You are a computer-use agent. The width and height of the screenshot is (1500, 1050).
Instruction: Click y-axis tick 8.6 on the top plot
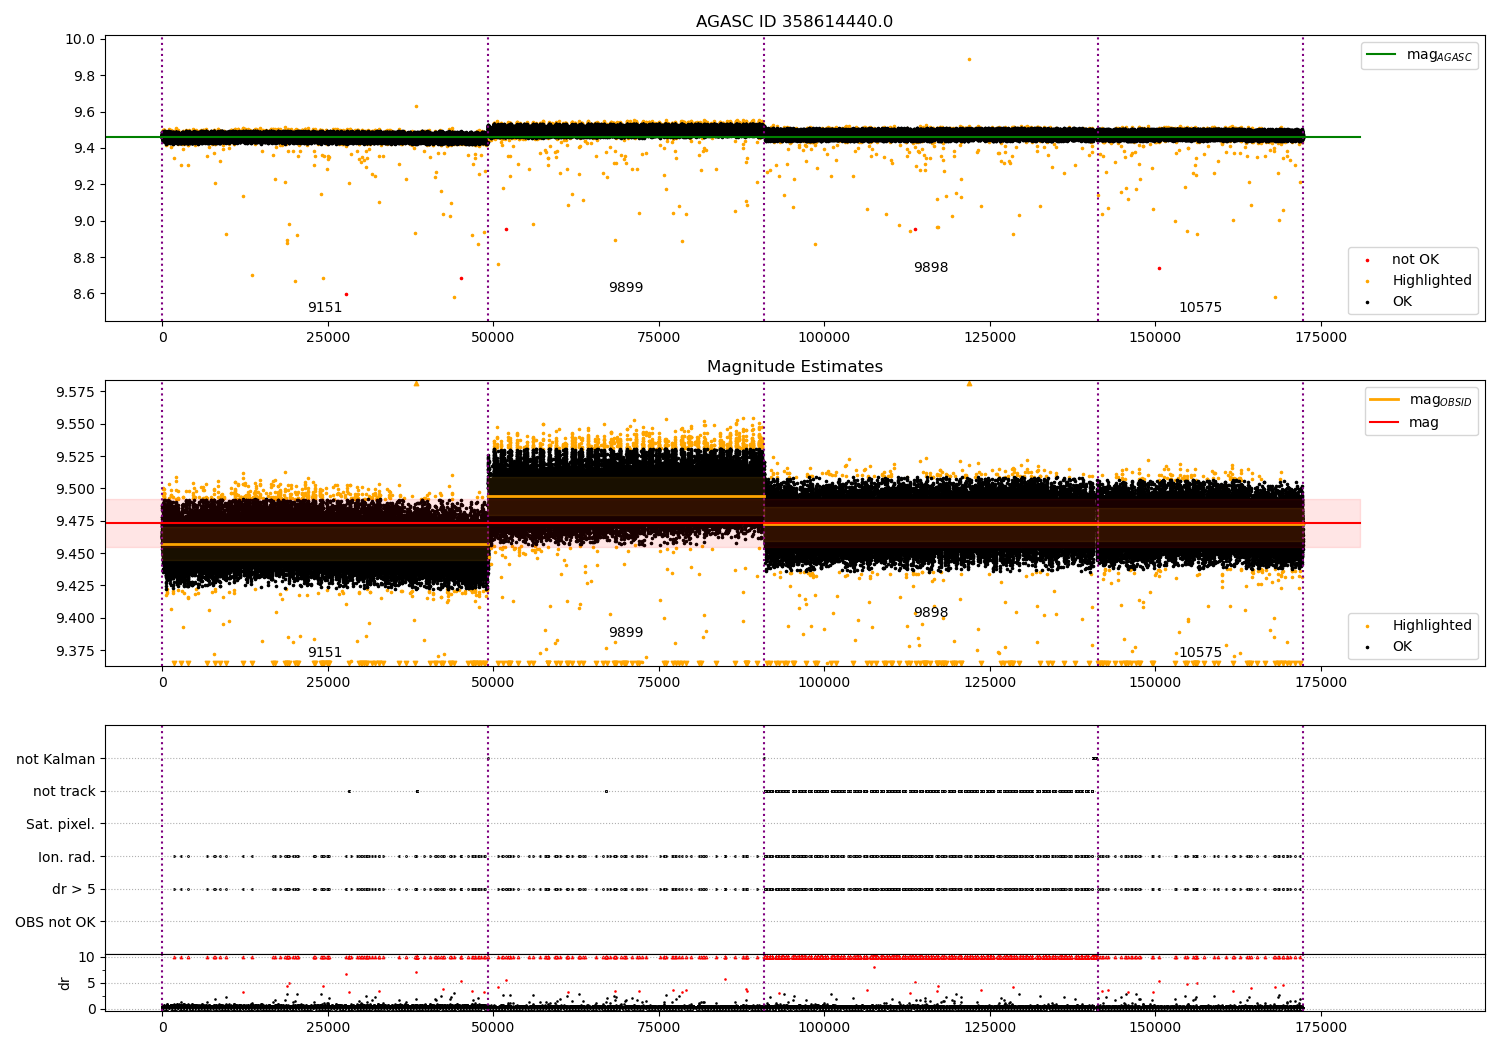point(84,294)
